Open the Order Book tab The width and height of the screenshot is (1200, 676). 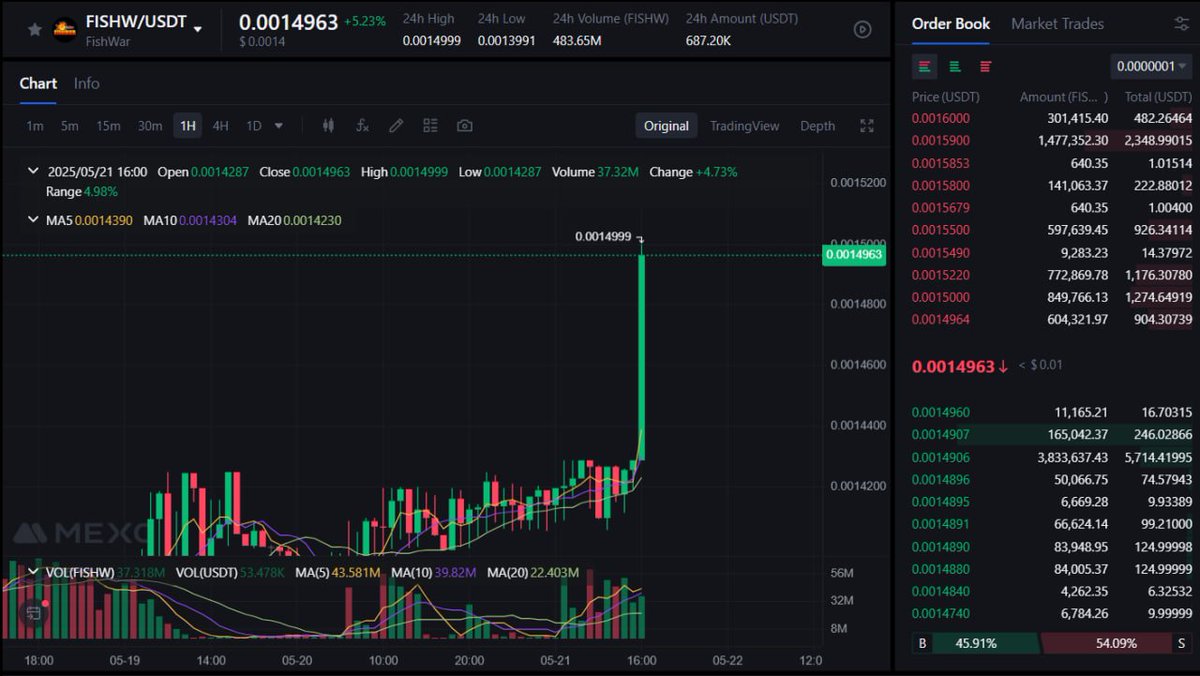(951, 23)
